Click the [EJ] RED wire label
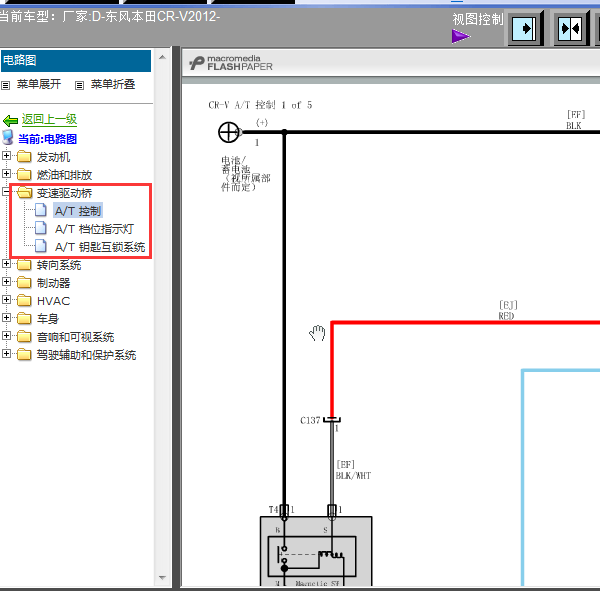Image resolution: width=600 pixels, height=591 pixels. tap(508, 310)
